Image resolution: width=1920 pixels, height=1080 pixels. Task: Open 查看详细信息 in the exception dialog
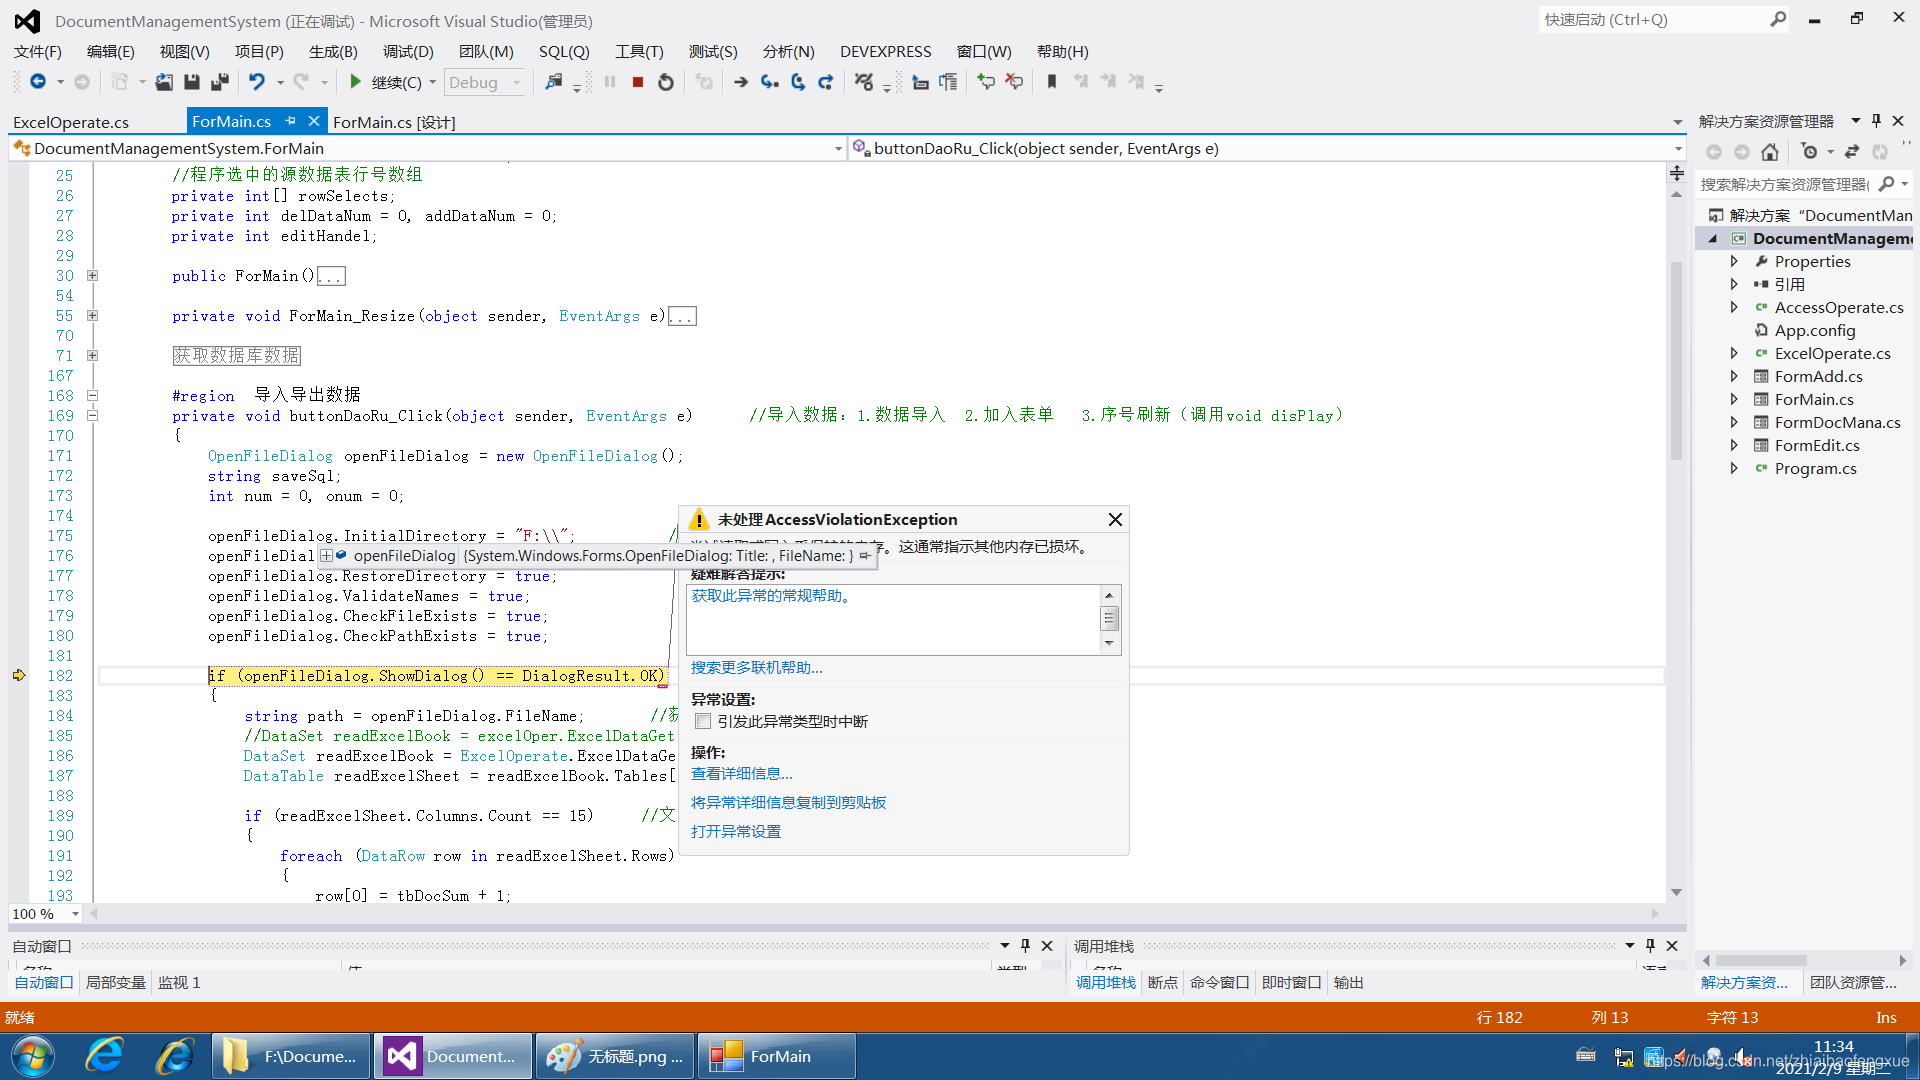[741, 773]
